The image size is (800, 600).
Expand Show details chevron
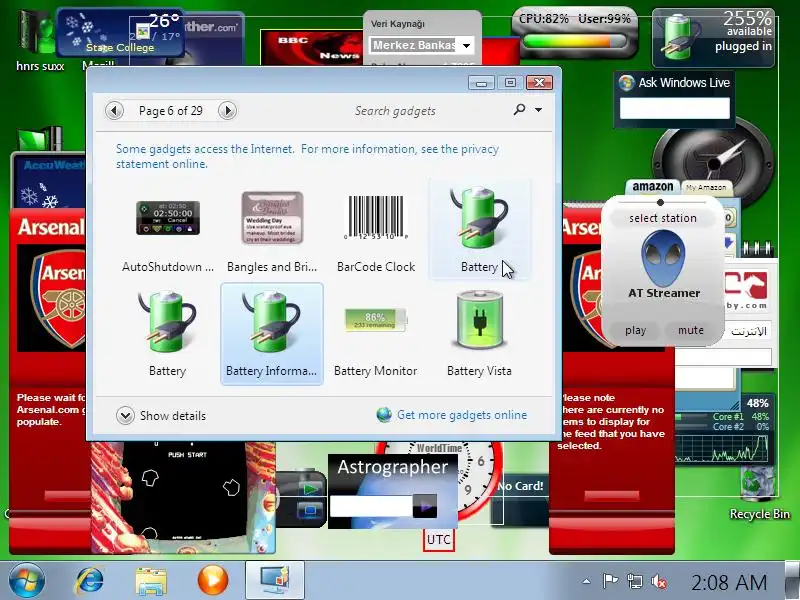point(125,416)
